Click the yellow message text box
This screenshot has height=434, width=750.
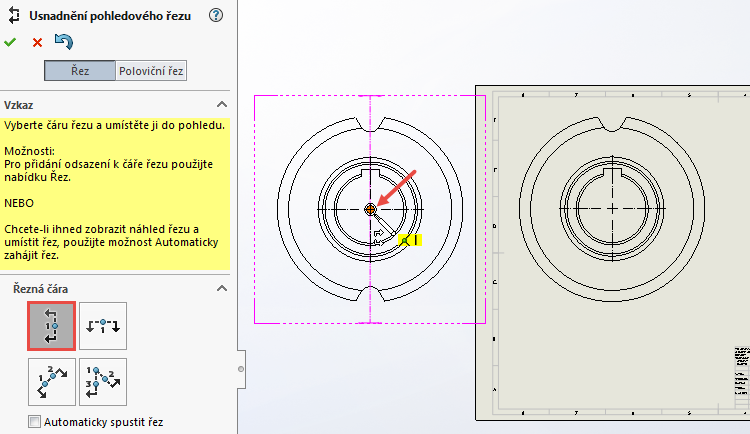[115, 194]
